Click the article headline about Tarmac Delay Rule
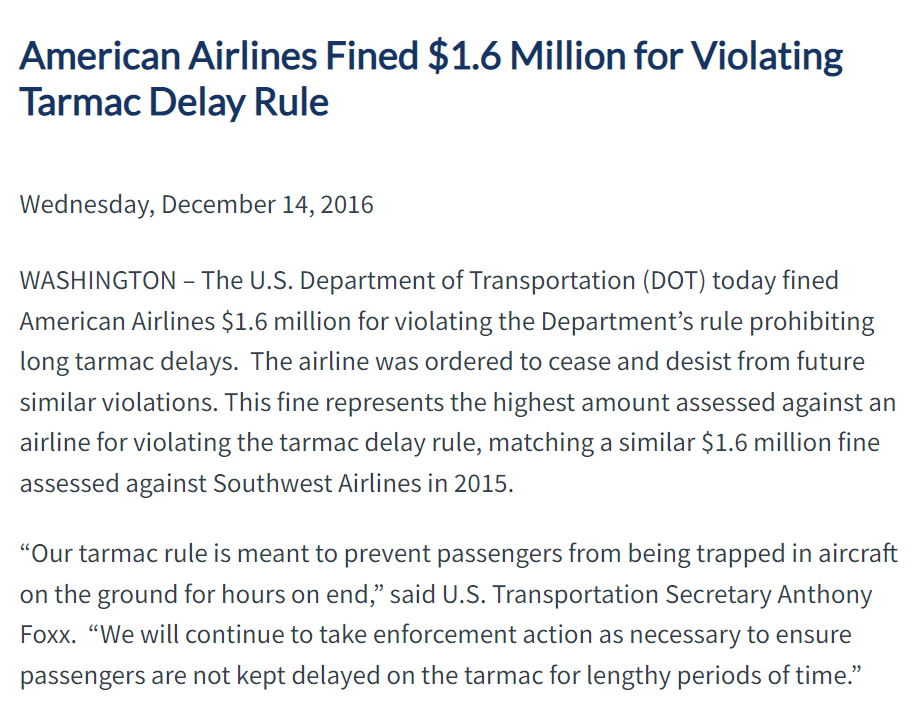The width and height of the screenshot is (923, 728). point(430,78)
